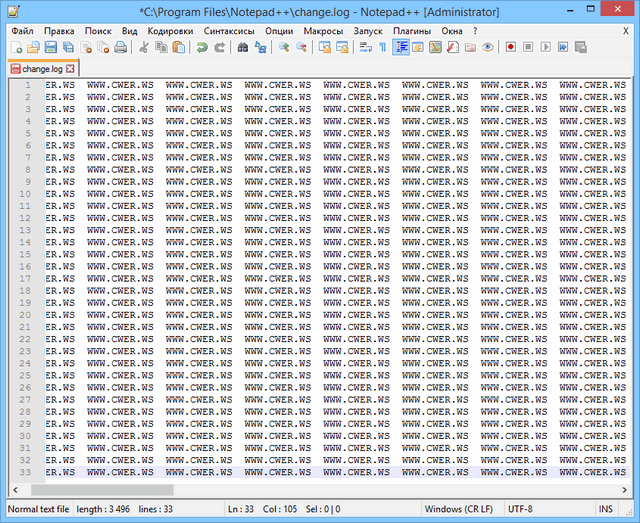Screen dimensions: 640x523
Task: Toggle word wrap toolbar button
Action: [x=365, y=47]
